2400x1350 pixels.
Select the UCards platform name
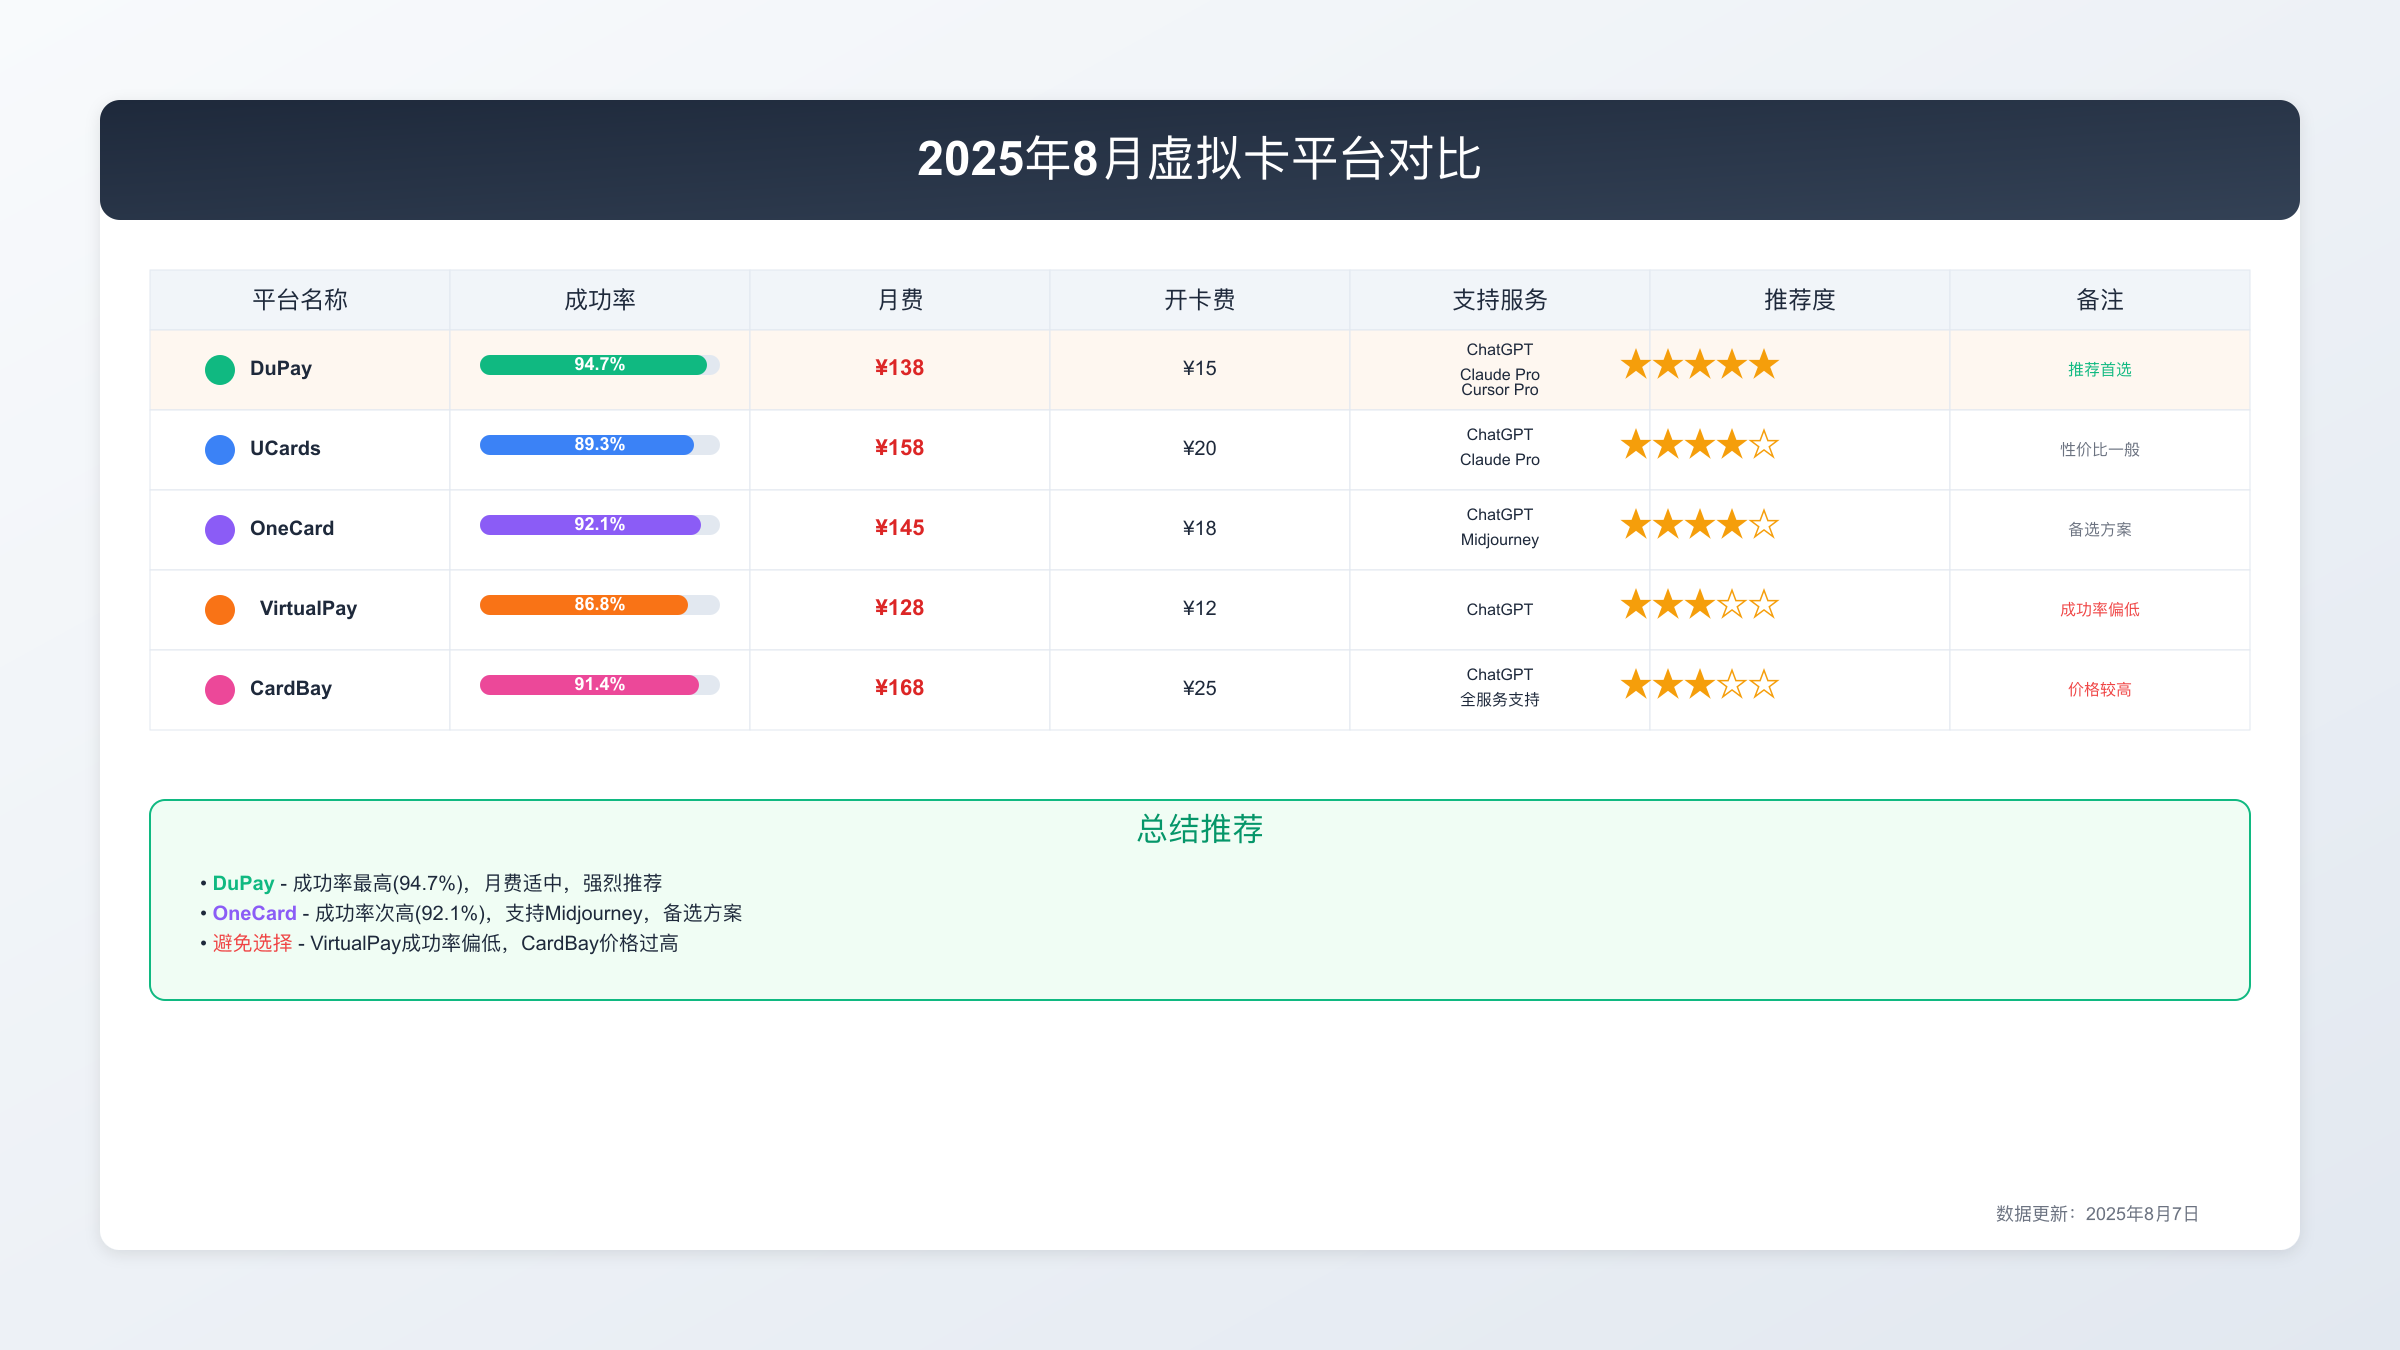pos(285,448)
